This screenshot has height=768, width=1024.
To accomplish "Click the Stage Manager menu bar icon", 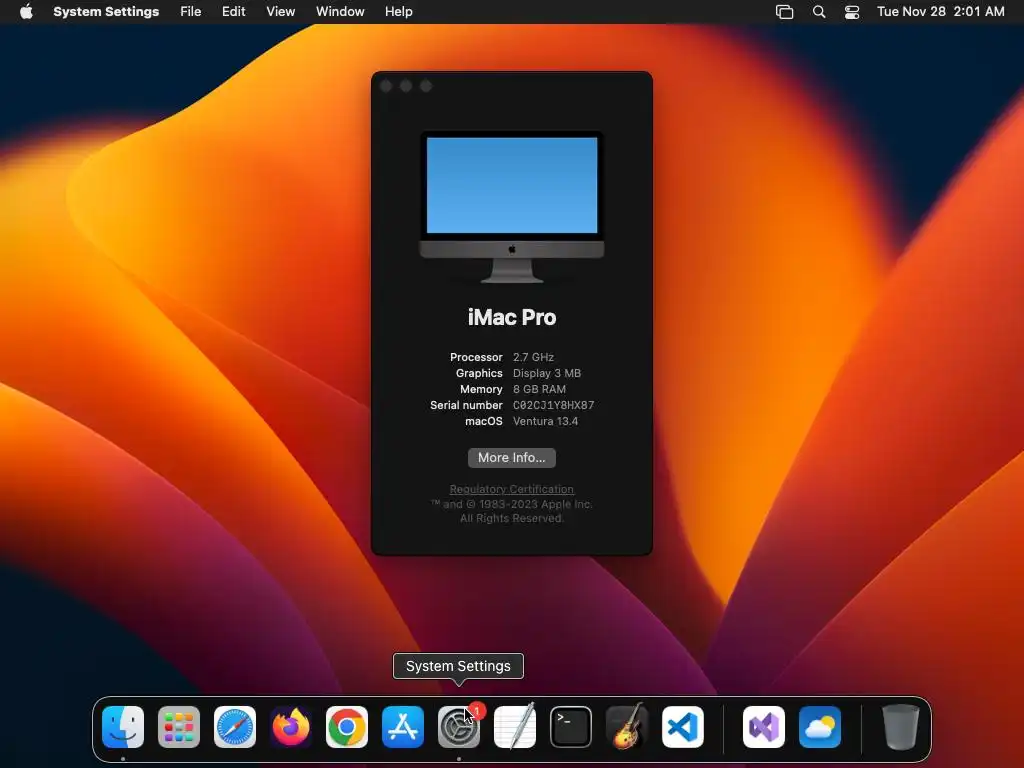I will (784, 12).
